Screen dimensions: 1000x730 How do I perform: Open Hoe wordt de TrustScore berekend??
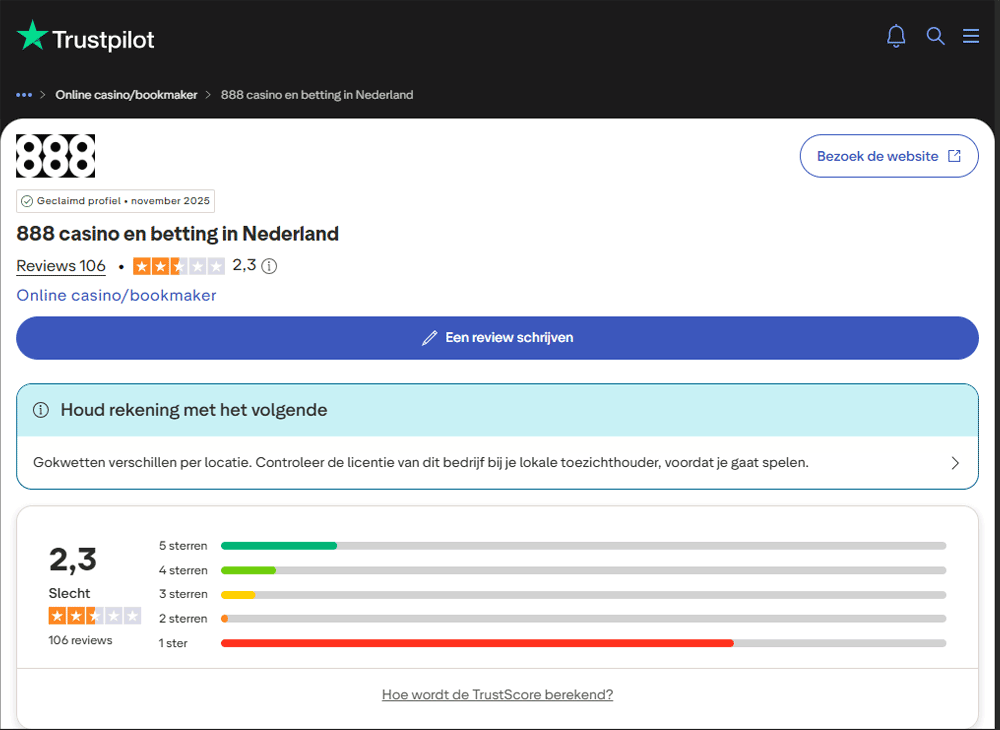497,694
